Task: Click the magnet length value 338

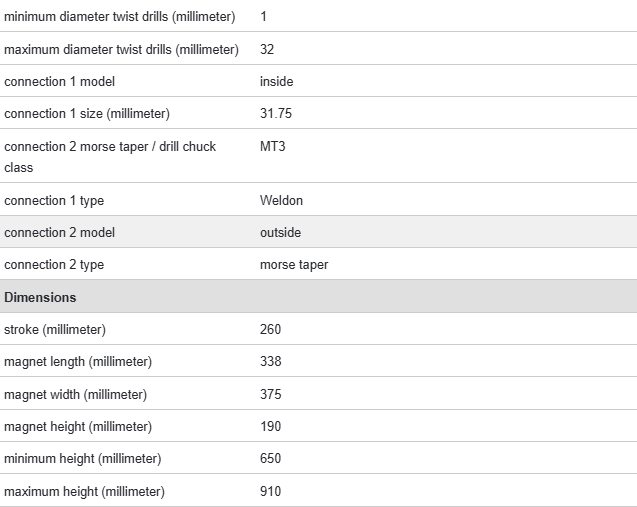Action: [270, 361]
